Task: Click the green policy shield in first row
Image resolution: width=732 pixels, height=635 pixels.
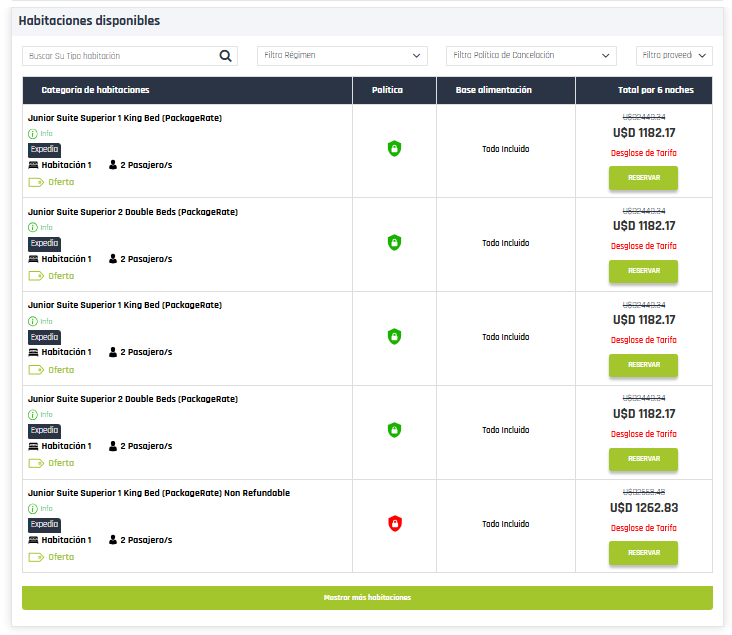Action: tap(394, 148)
